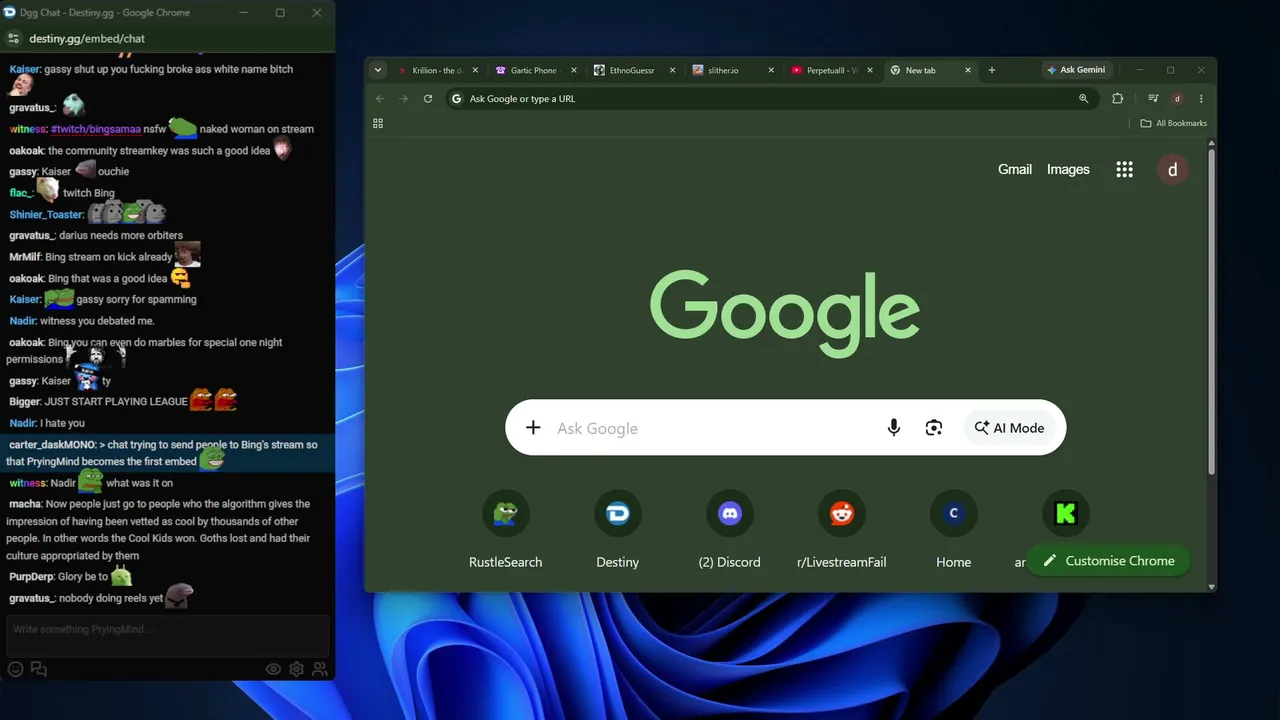Click username flac_ in chat
The height and width of the screenshot is (720, 1280).
[21, 193]
